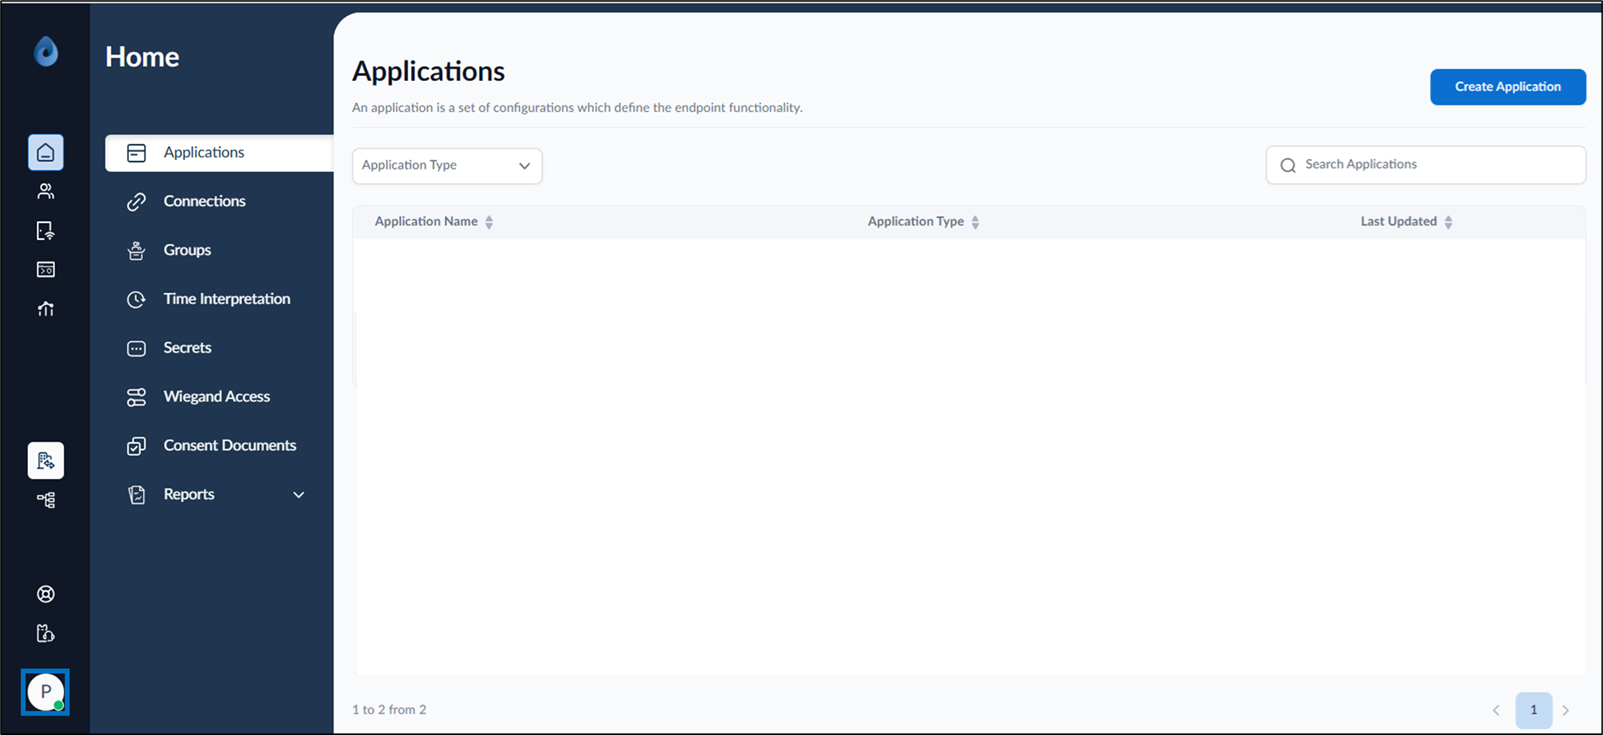Click the highlighted building settings rail icon
The height and width of the screenshot is (735, 1603).
46,460
